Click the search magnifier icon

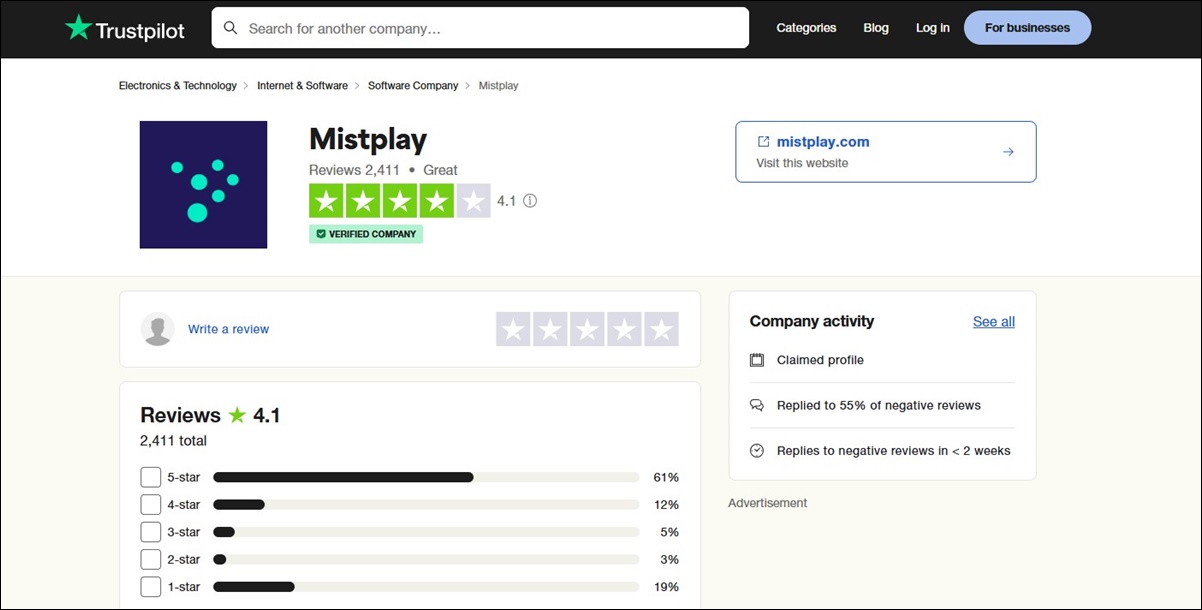(x=231, y=28)
